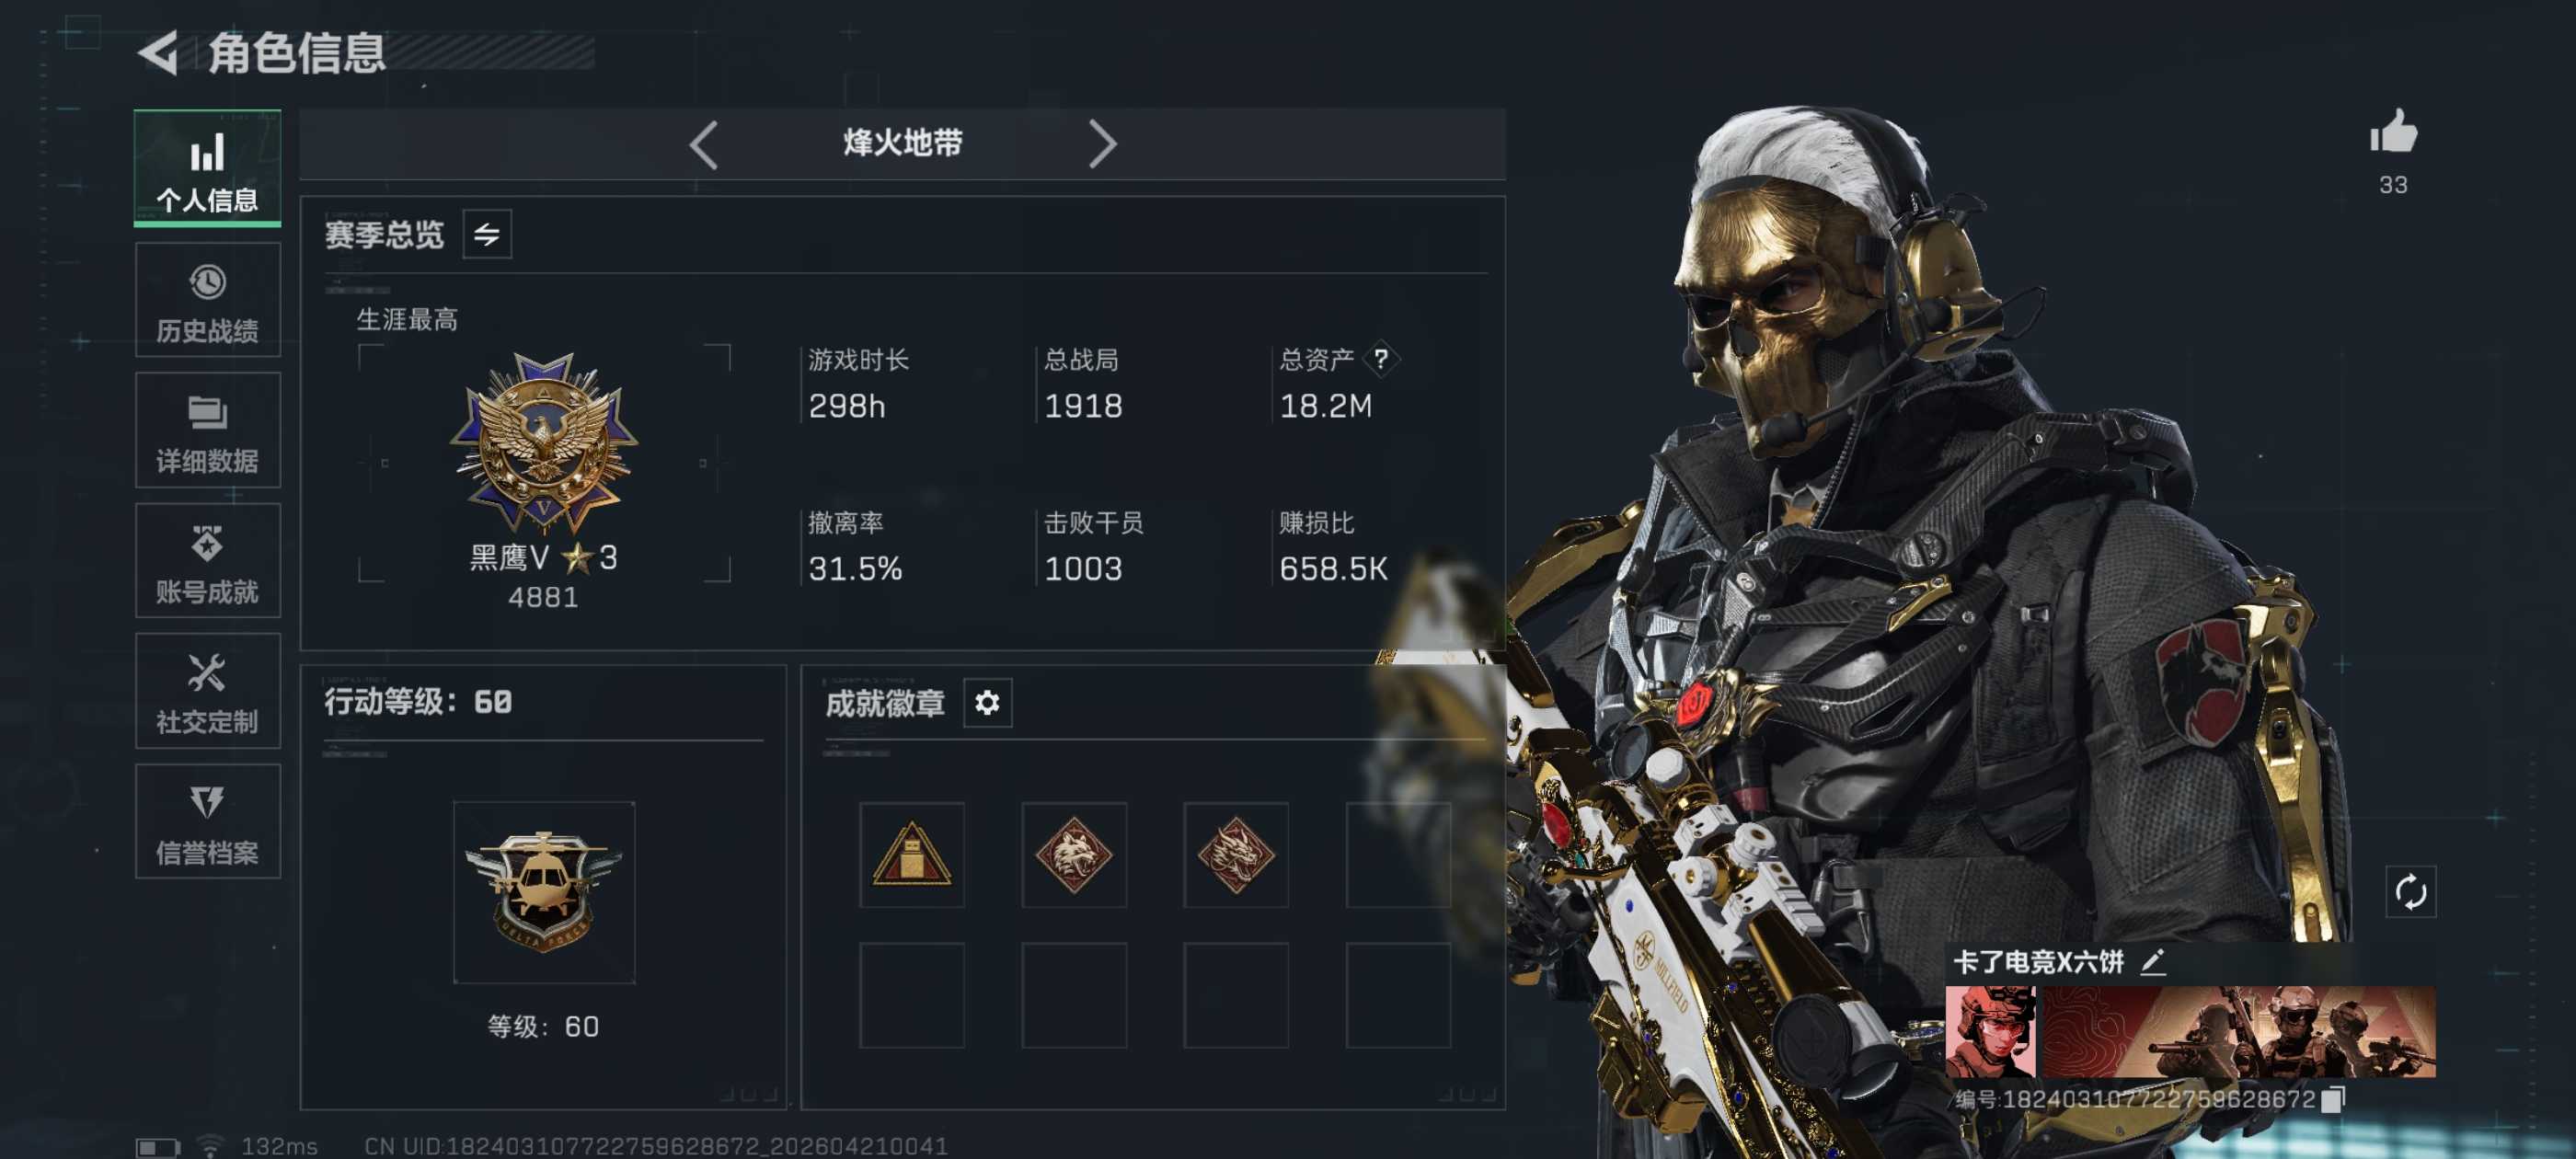Give a thumbs-up like to this profile
2576x1159 pixels.
[x=2392, y=132]
